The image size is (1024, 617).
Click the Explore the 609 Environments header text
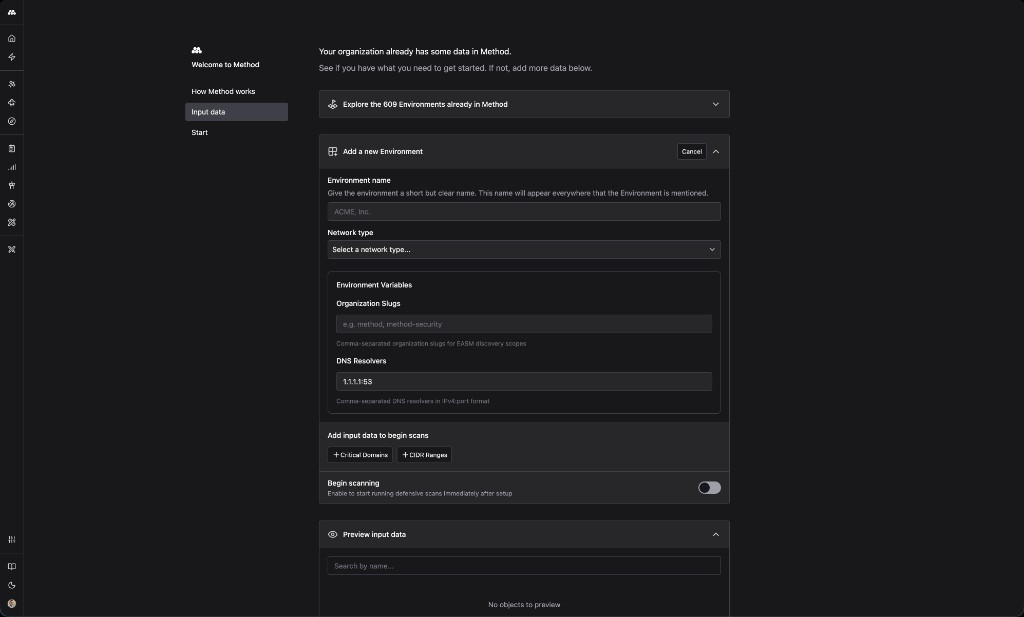tap(425, 104)
